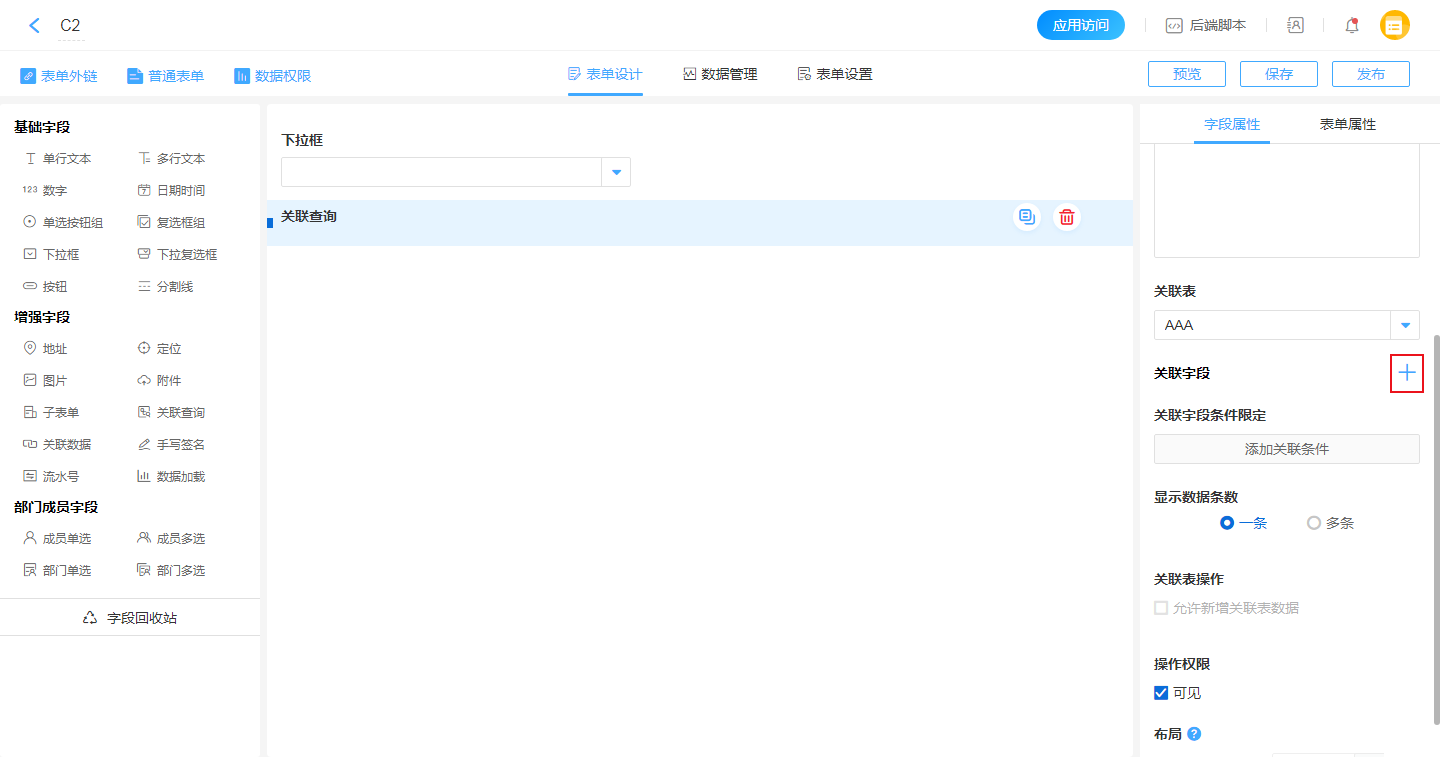Image resolution: width=1440 pixels, height=757 pixels.
Task: Select the 多条 radio option
Action: (1314, 523)
